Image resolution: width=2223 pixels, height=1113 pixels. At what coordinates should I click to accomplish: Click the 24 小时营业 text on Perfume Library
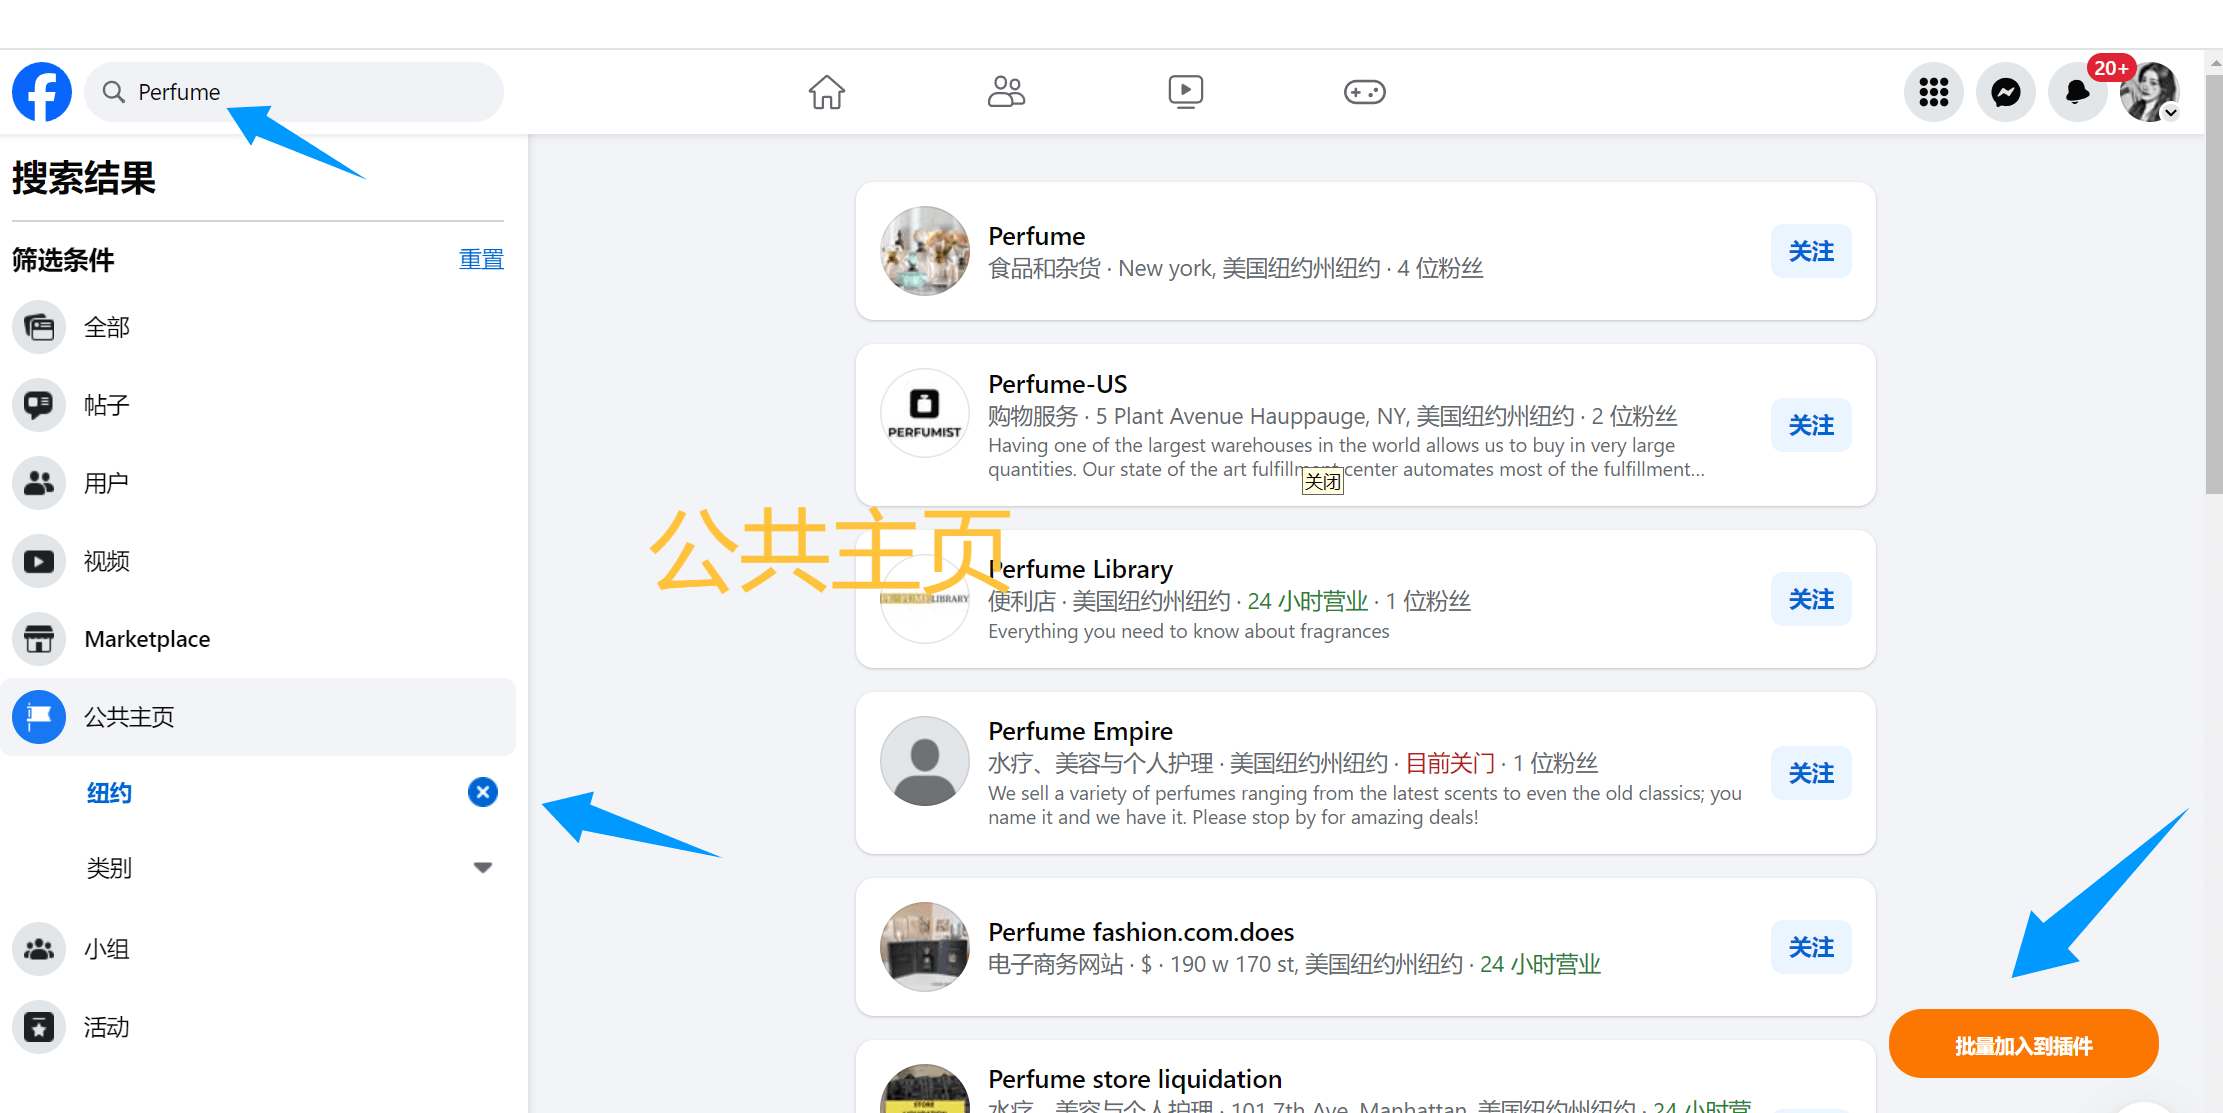pos(1307,601)
